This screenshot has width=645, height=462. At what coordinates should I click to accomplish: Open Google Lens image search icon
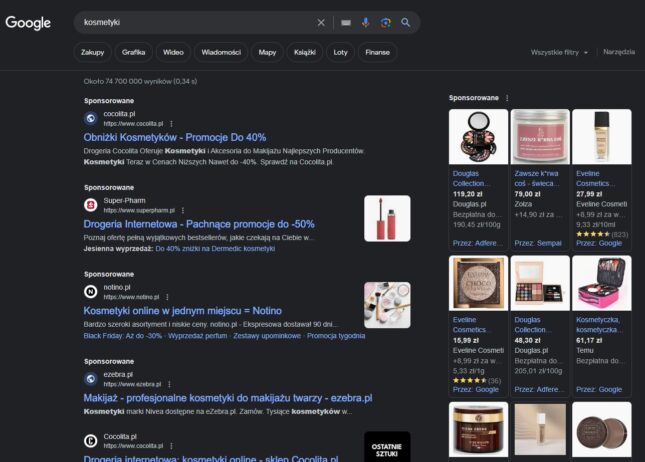(x=385, y=23)
